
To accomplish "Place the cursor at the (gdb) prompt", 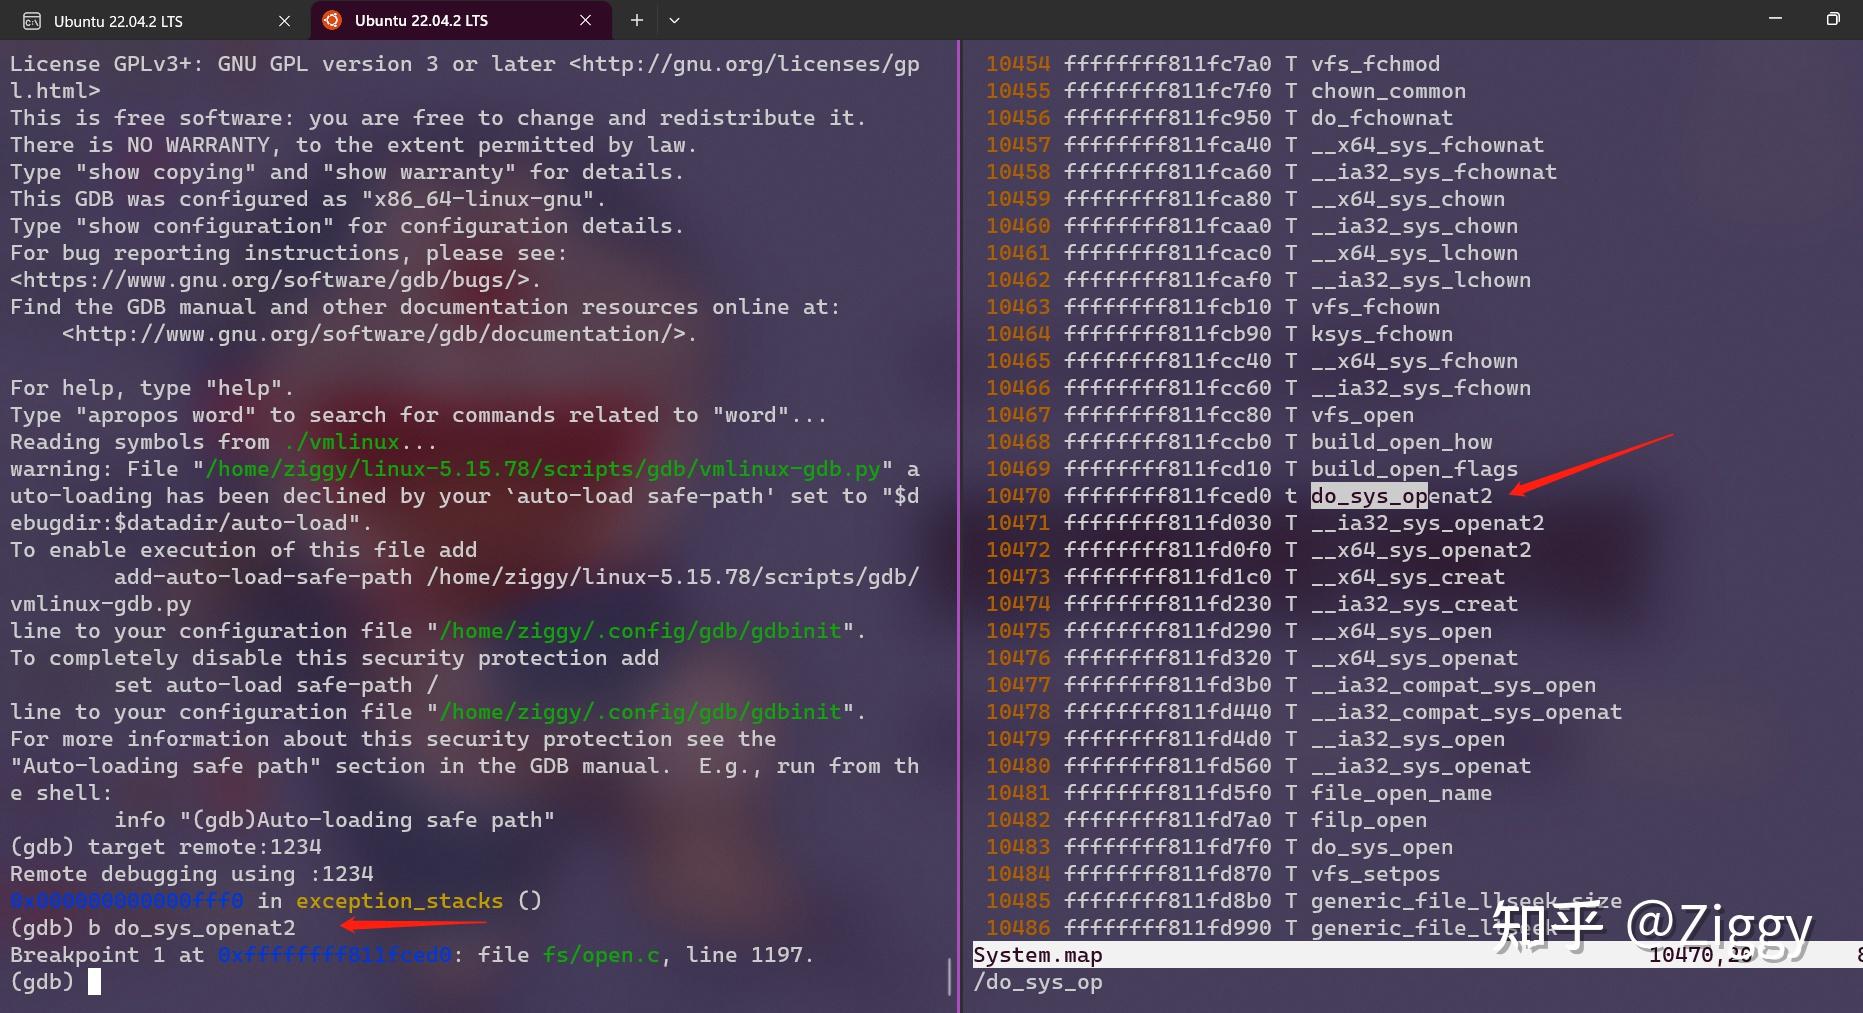I will pyautogui.click(x=95, y=981).
